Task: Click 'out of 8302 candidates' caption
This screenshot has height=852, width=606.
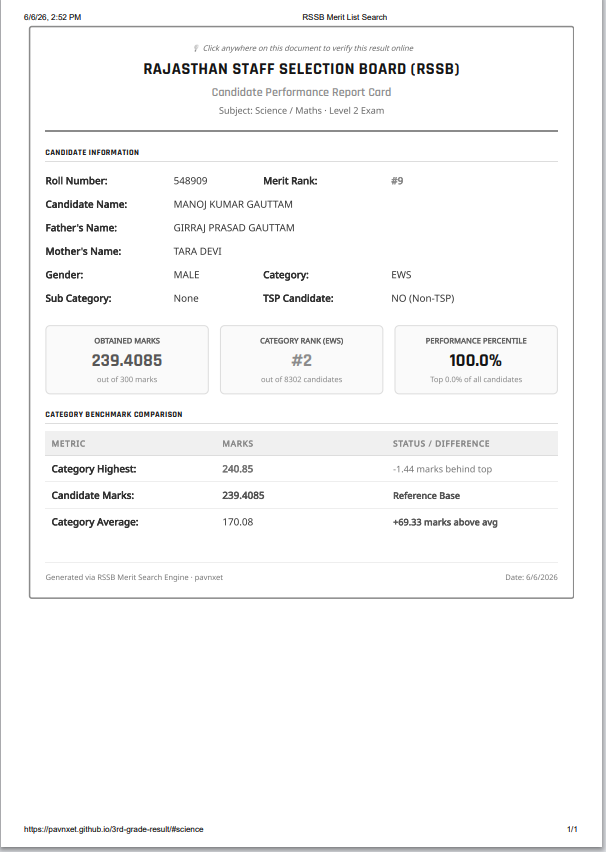Action: [302, 379]
